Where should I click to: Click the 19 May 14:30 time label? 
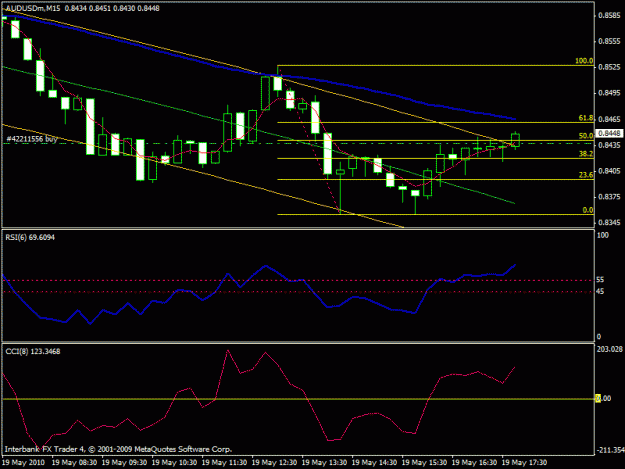click(374, 463)
